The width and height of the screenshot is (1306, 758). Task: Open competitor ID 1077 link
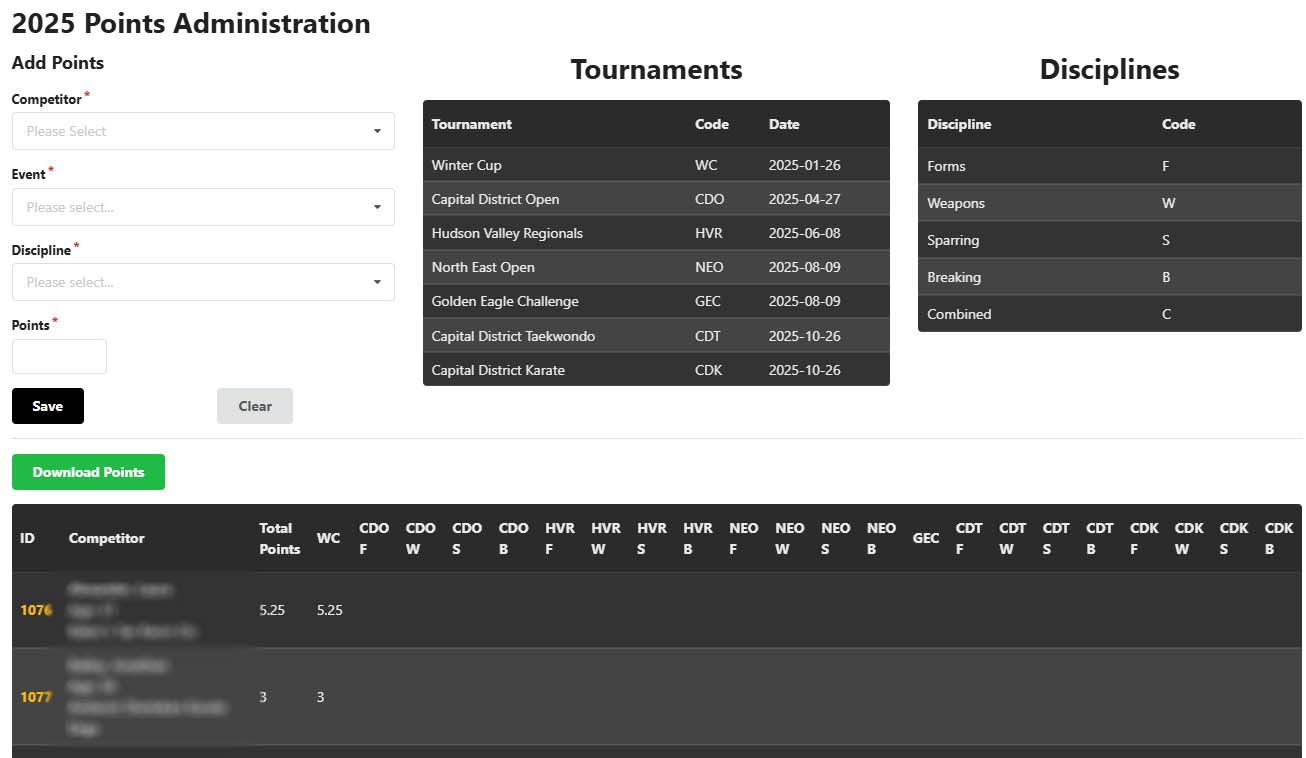click(x=35, y=697)
